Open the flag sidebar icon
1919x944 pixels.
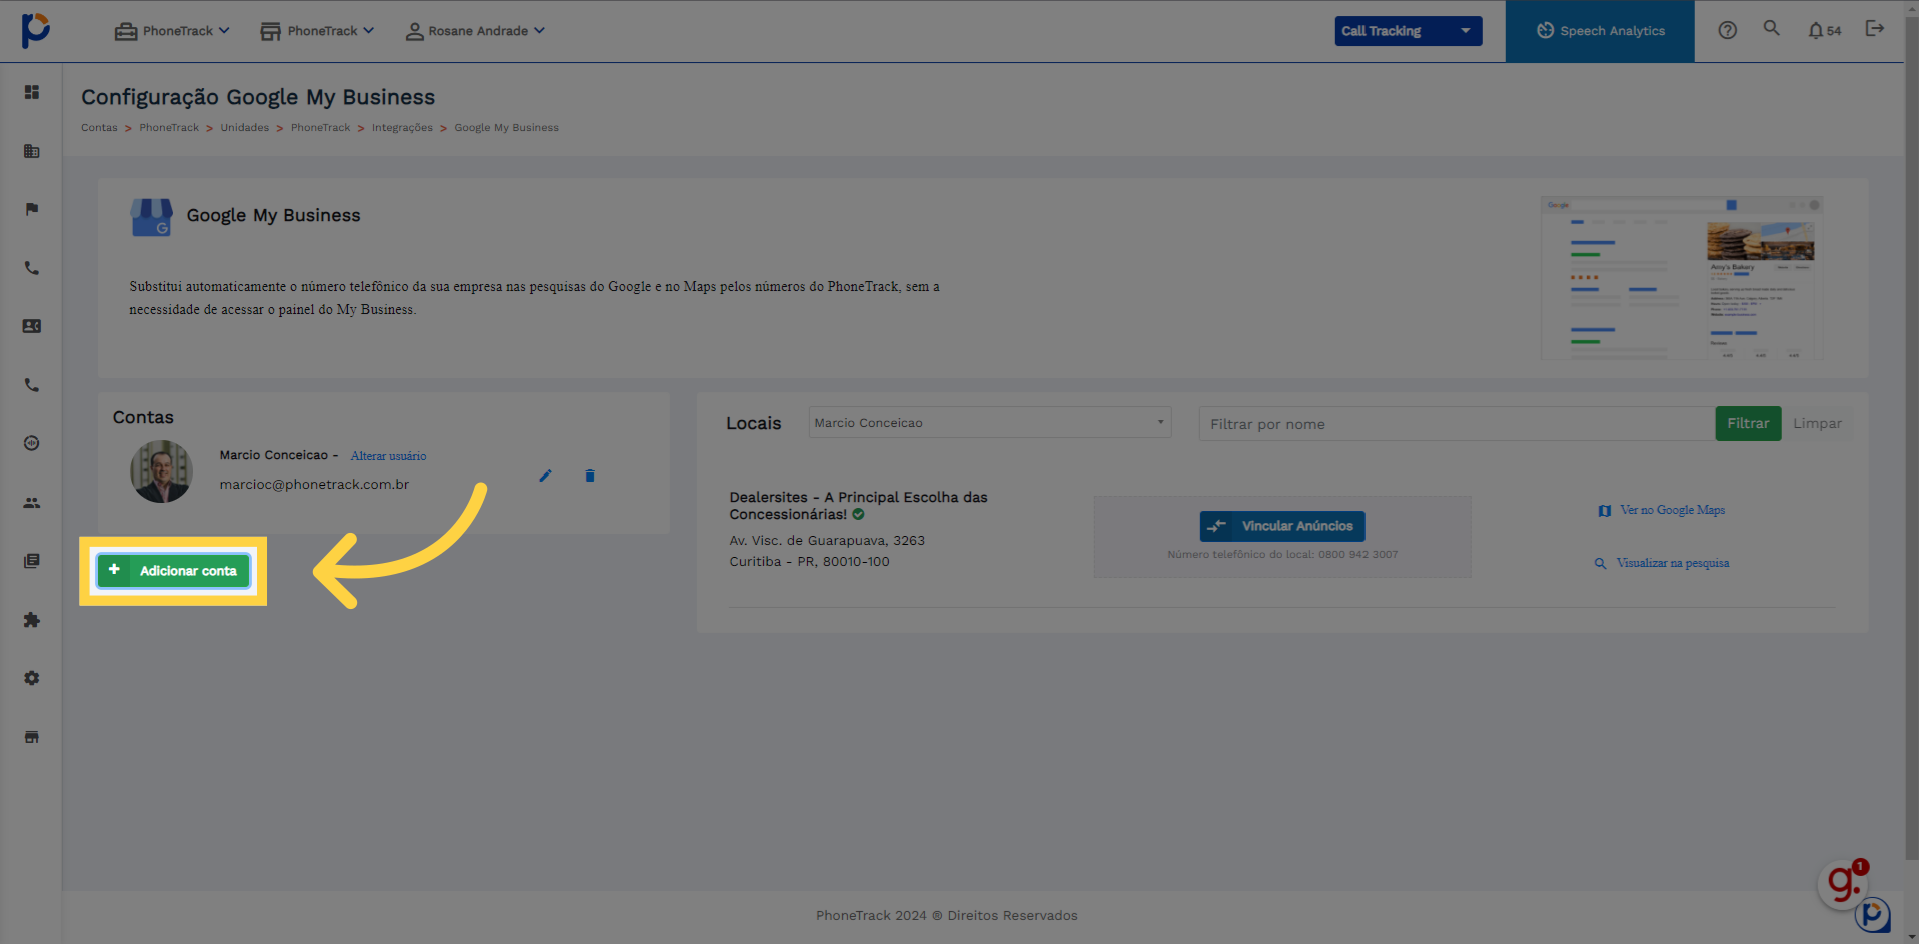point(32,209)
